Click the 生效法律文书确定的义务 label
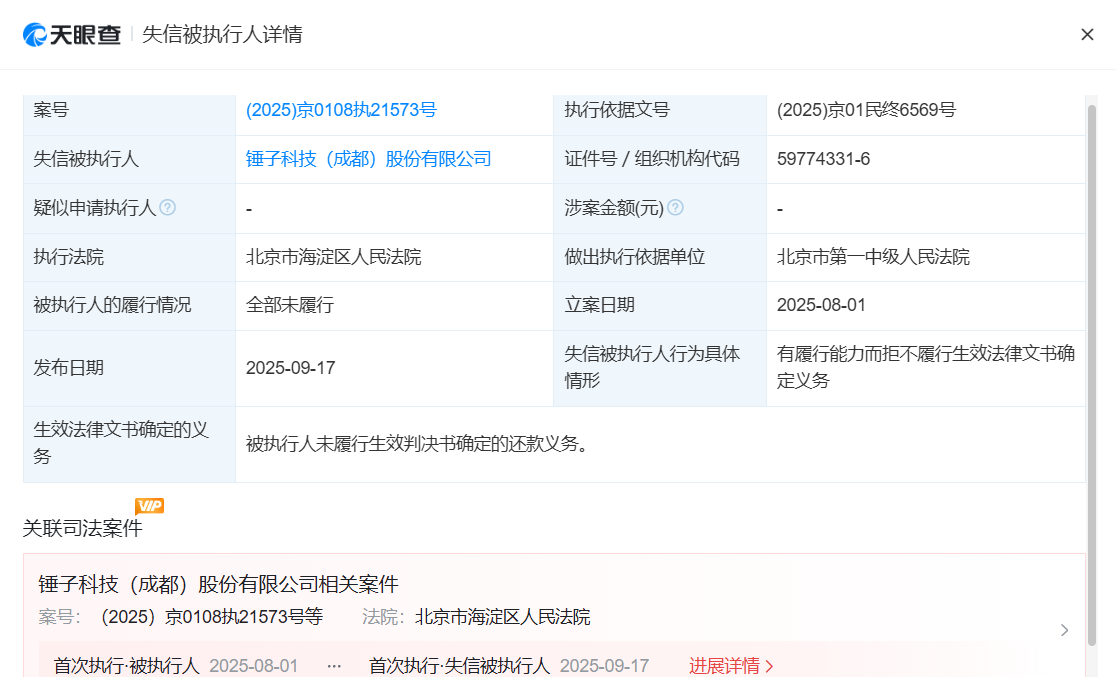Image resolution: width=1116 pixels, height=694 pixels. [121, 443]
